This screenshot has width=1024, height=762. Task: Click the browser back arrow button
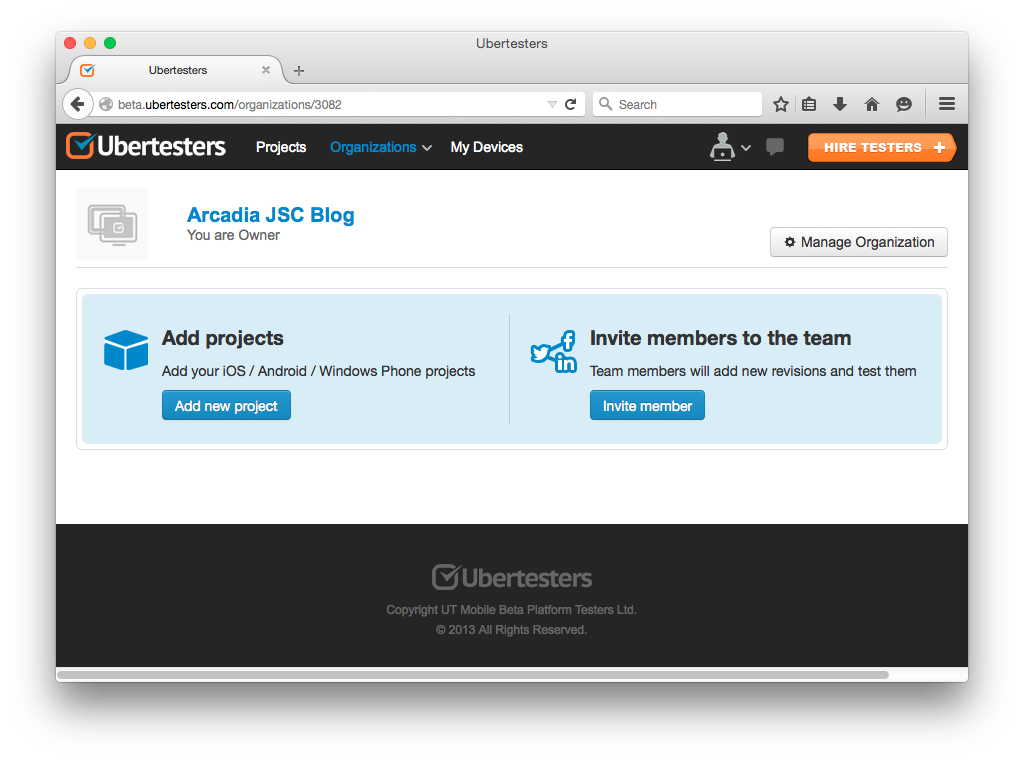click(x=78, y=104)
